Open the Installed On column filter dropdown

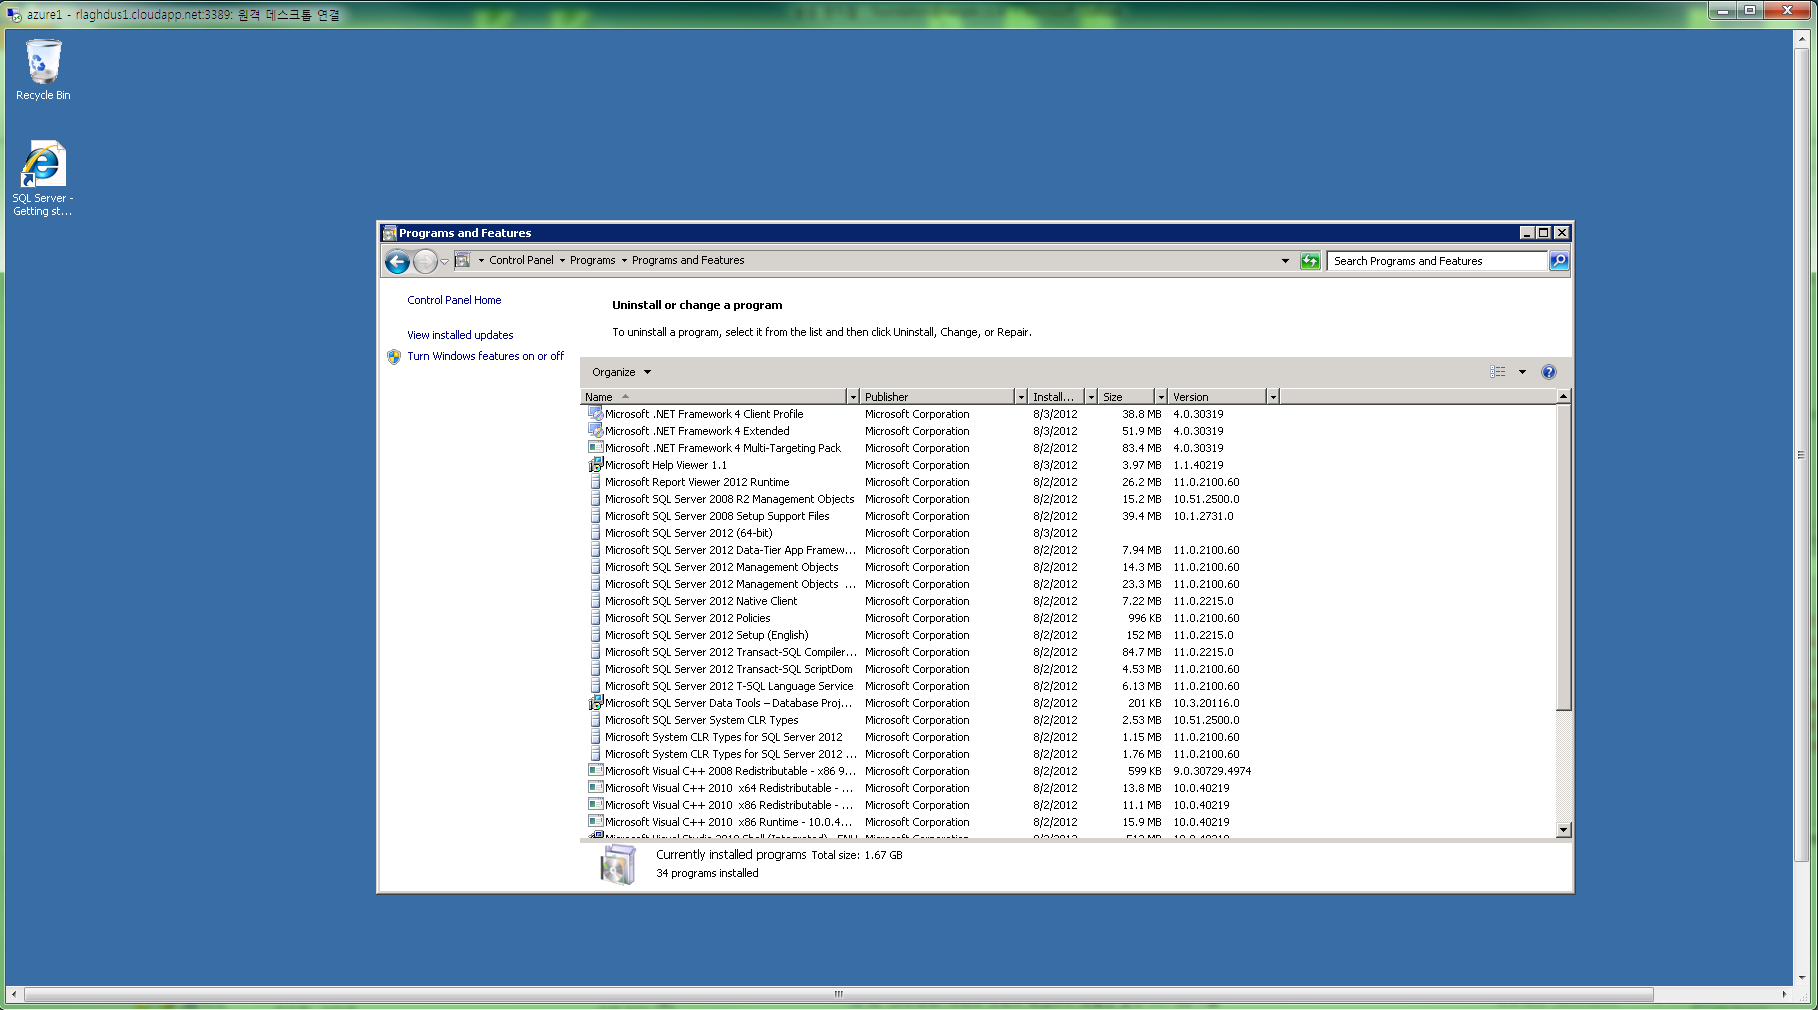click(x=1091, y=397)
